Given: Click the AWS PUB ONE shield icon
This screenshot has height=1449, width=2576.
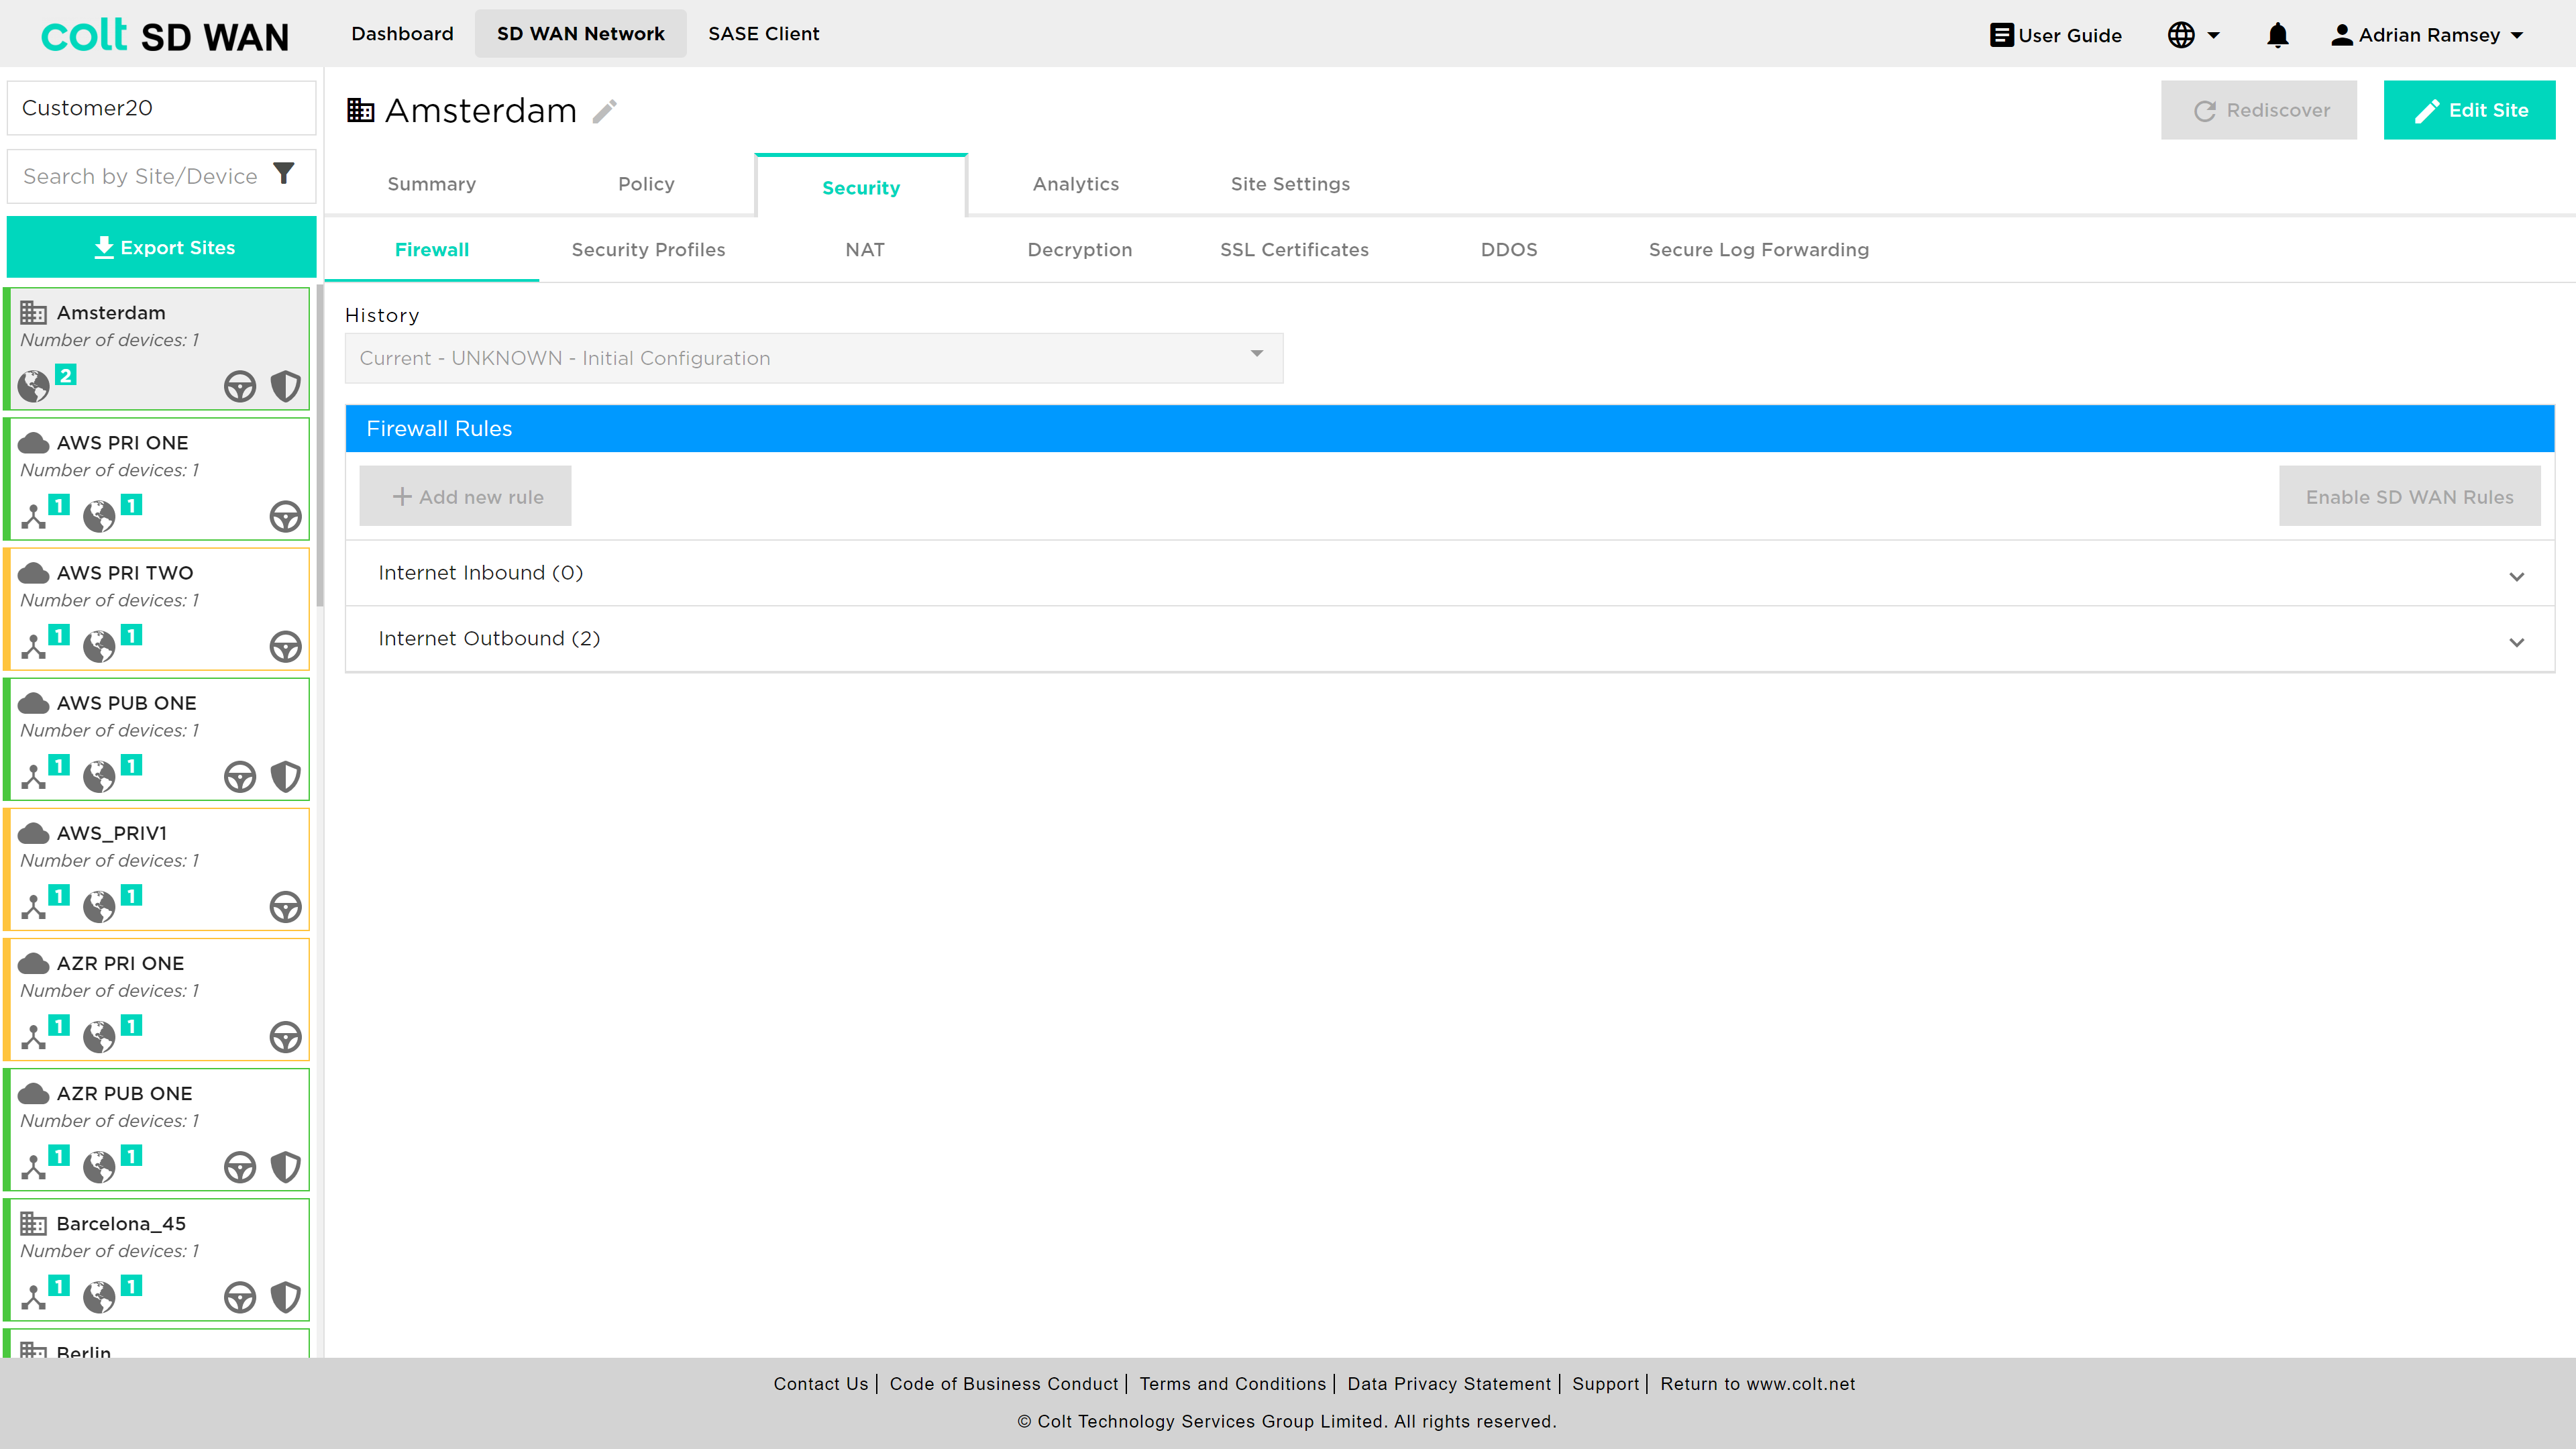Looking at the screenshot, I should (286, 776).
